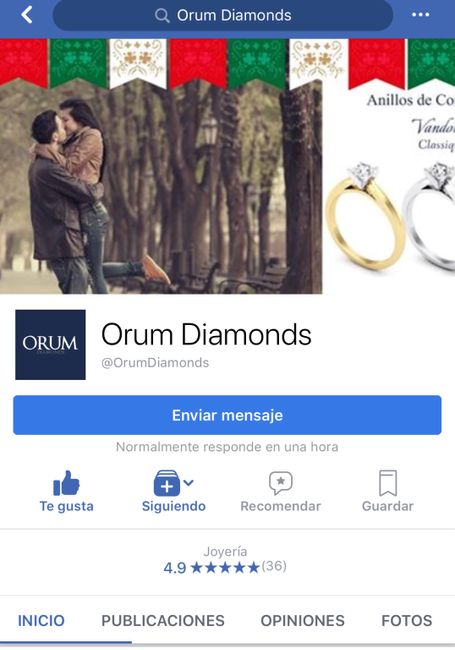Open the couple kissing cover photo

[161, 187]
